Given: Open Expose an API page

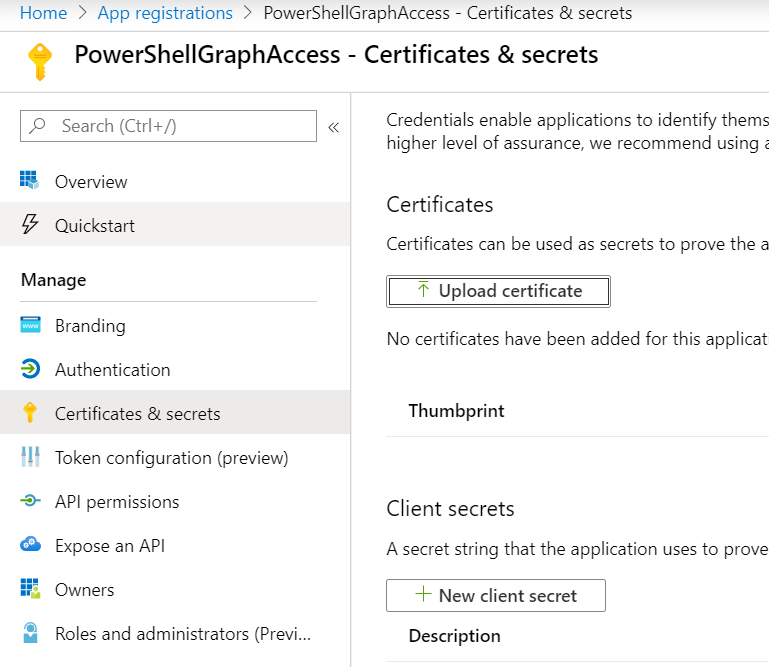Looking at the screenshot, I should [175, 546].
